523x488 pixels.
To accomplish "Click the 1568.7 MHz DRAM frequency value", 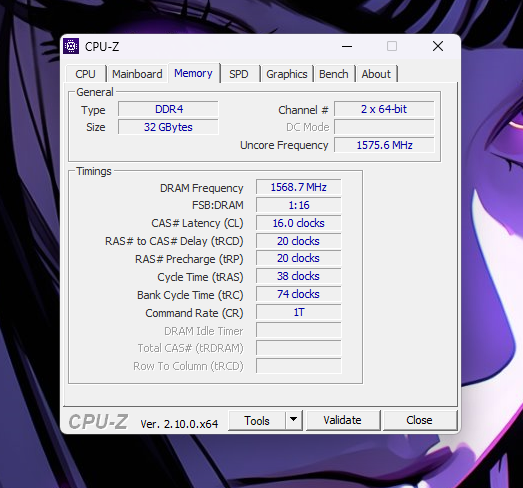I will (x=299, y=187).
